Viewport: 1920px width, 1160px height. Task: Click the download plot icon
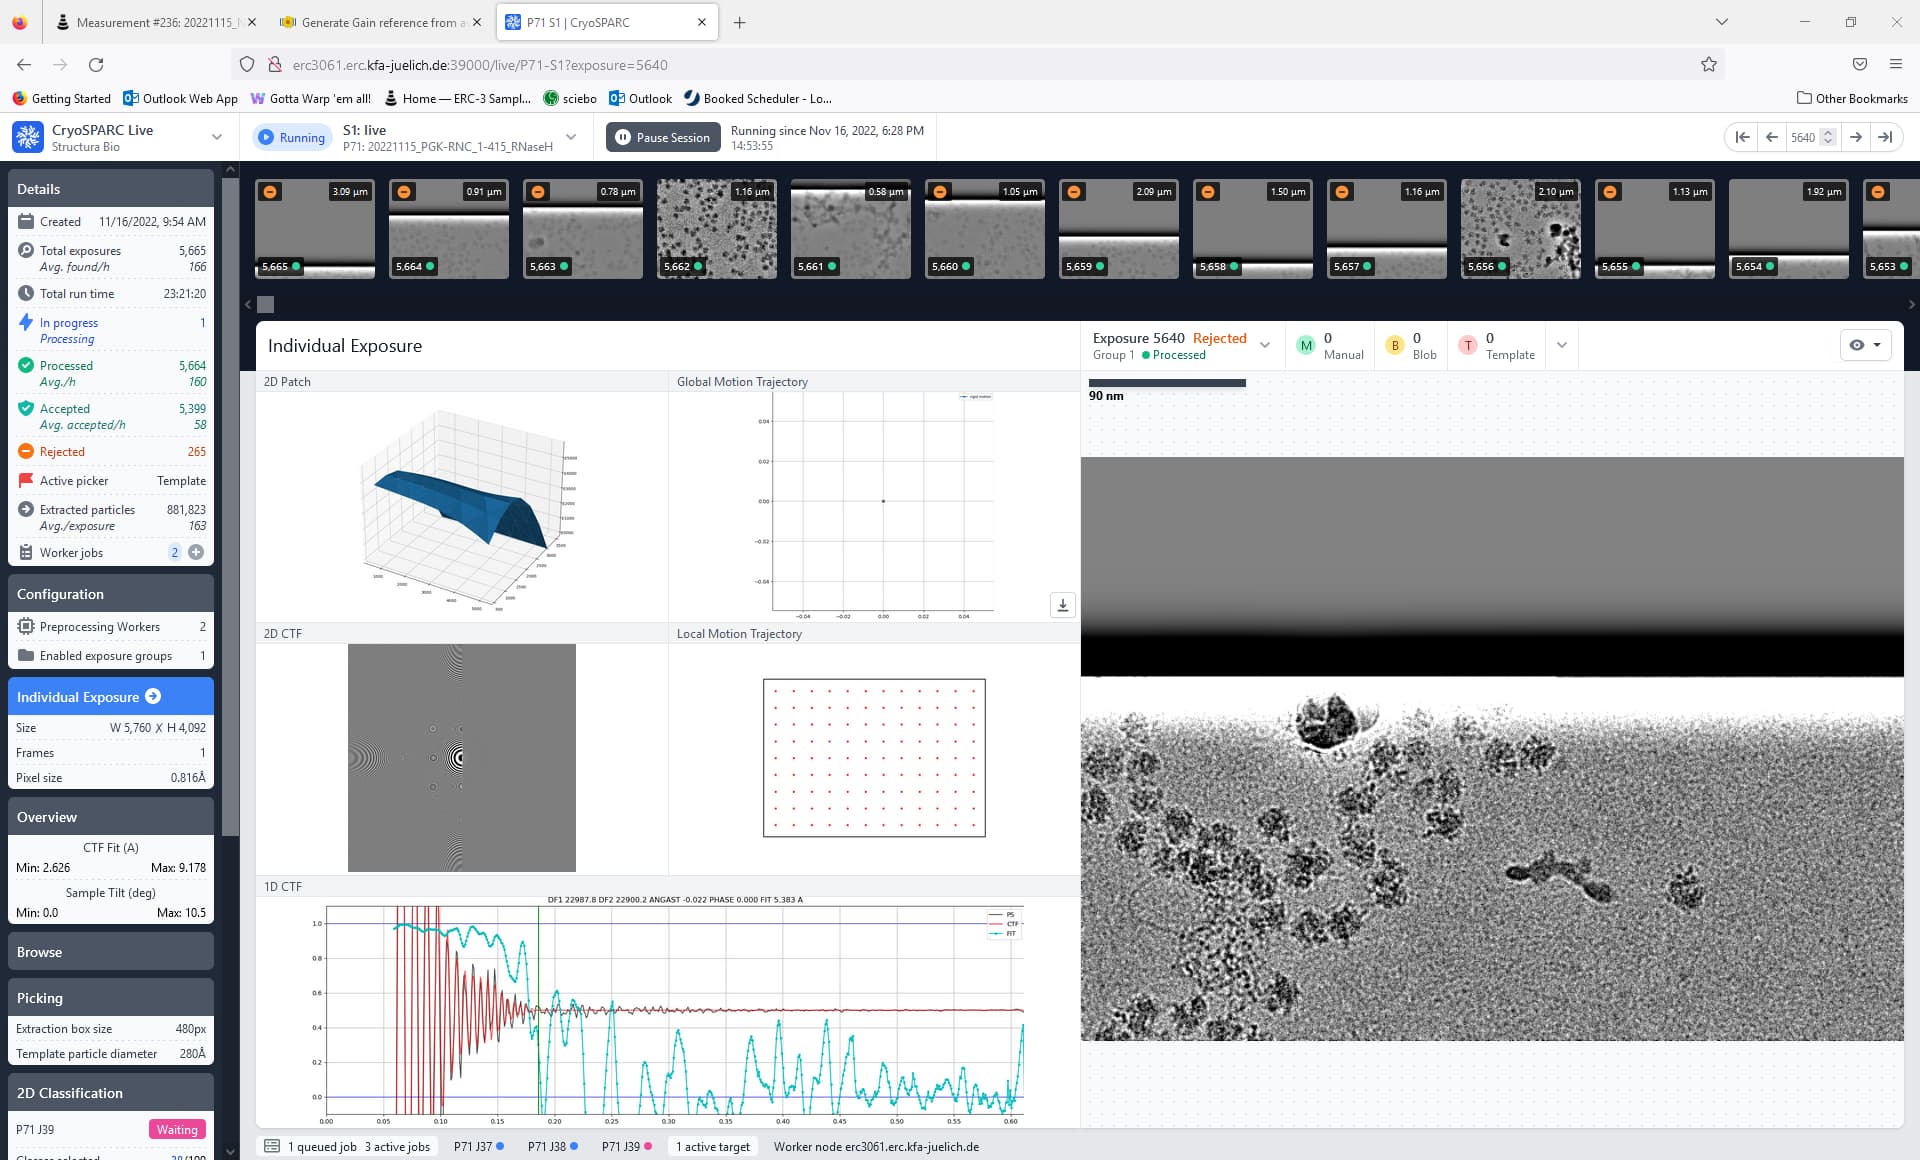tap(1063, 604)
